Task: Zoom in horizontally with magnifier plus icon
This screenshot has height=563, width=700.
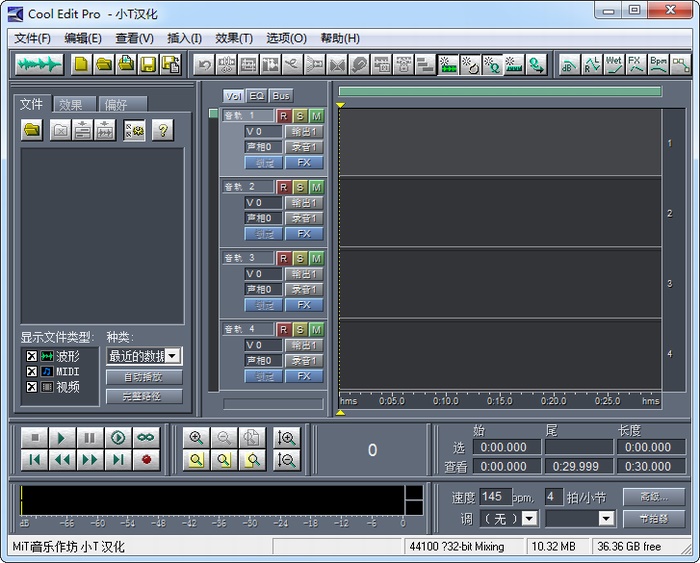Action: tap(196, 438)
